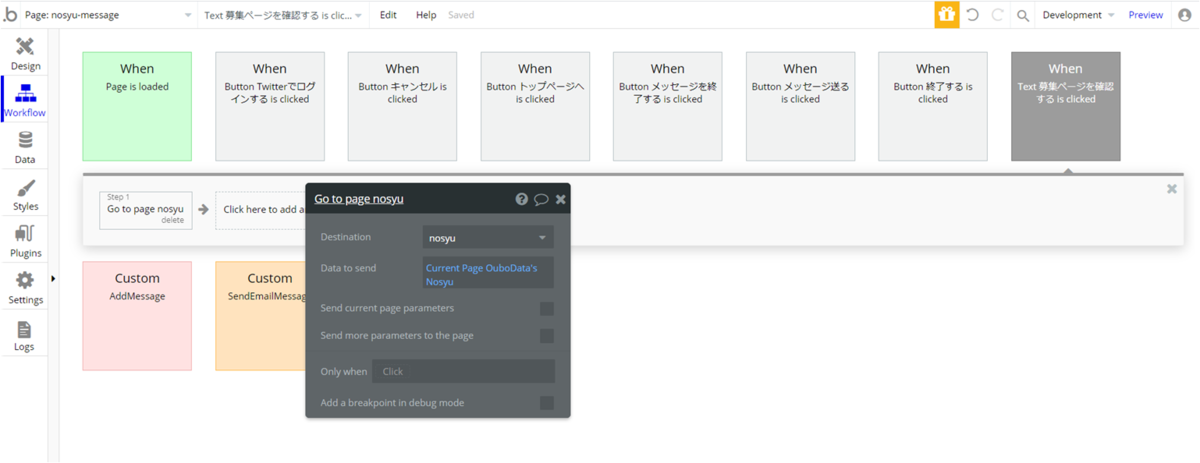1200x463 pixels.
Task: Toggle Add a breakpoint in debug mode
Action: pyautogui.click(x=547, y=403)
